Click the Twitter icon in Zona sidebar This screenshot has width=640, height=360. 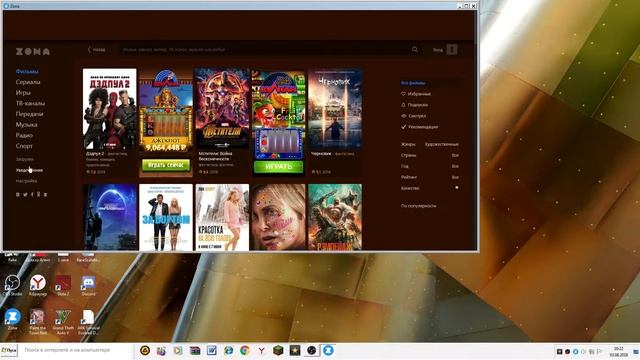click(x=25, y=195)
